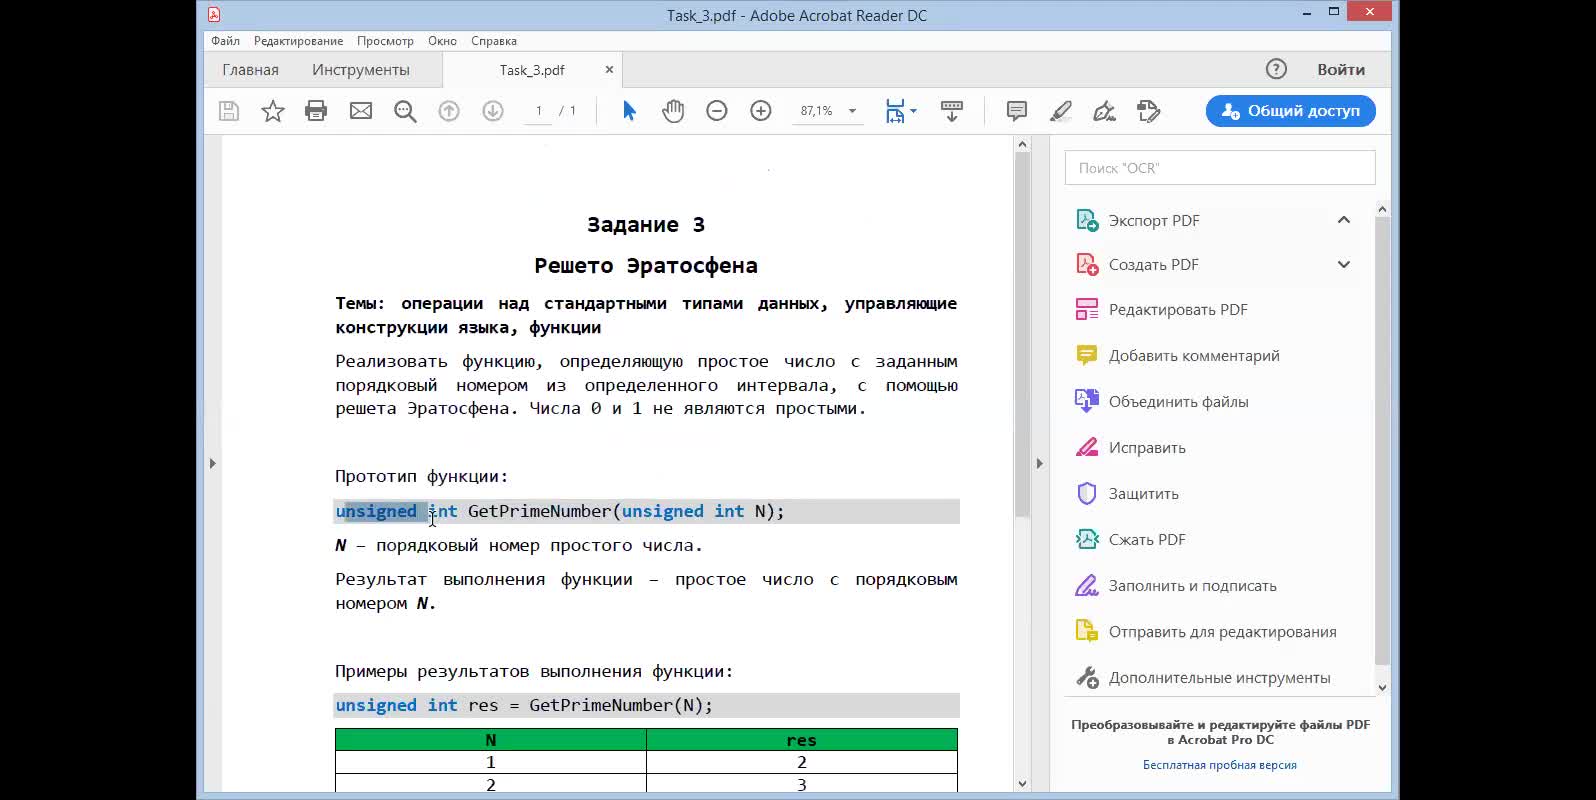Activate the hand pan tool
Screen dimensions: 1596x800
point(673,111)
